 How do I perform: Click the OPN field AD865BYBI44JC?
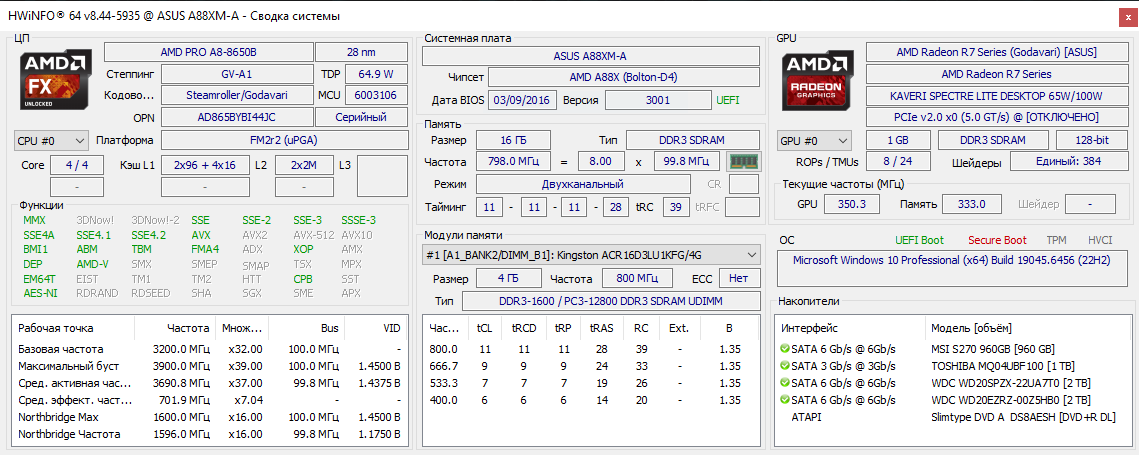point(236,117)
